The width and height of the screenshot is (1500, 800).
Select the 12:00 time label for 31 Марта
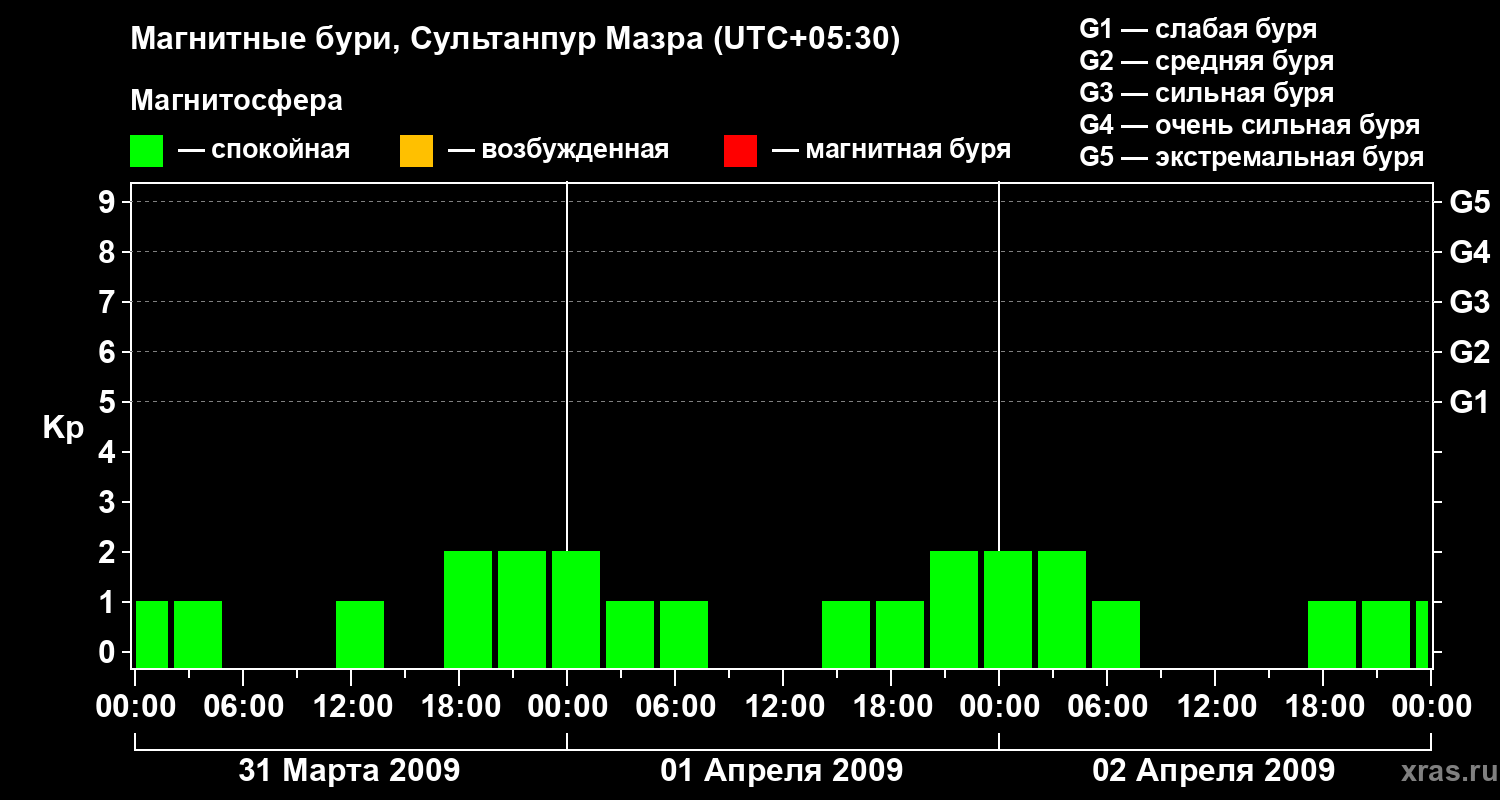(351, 707)
